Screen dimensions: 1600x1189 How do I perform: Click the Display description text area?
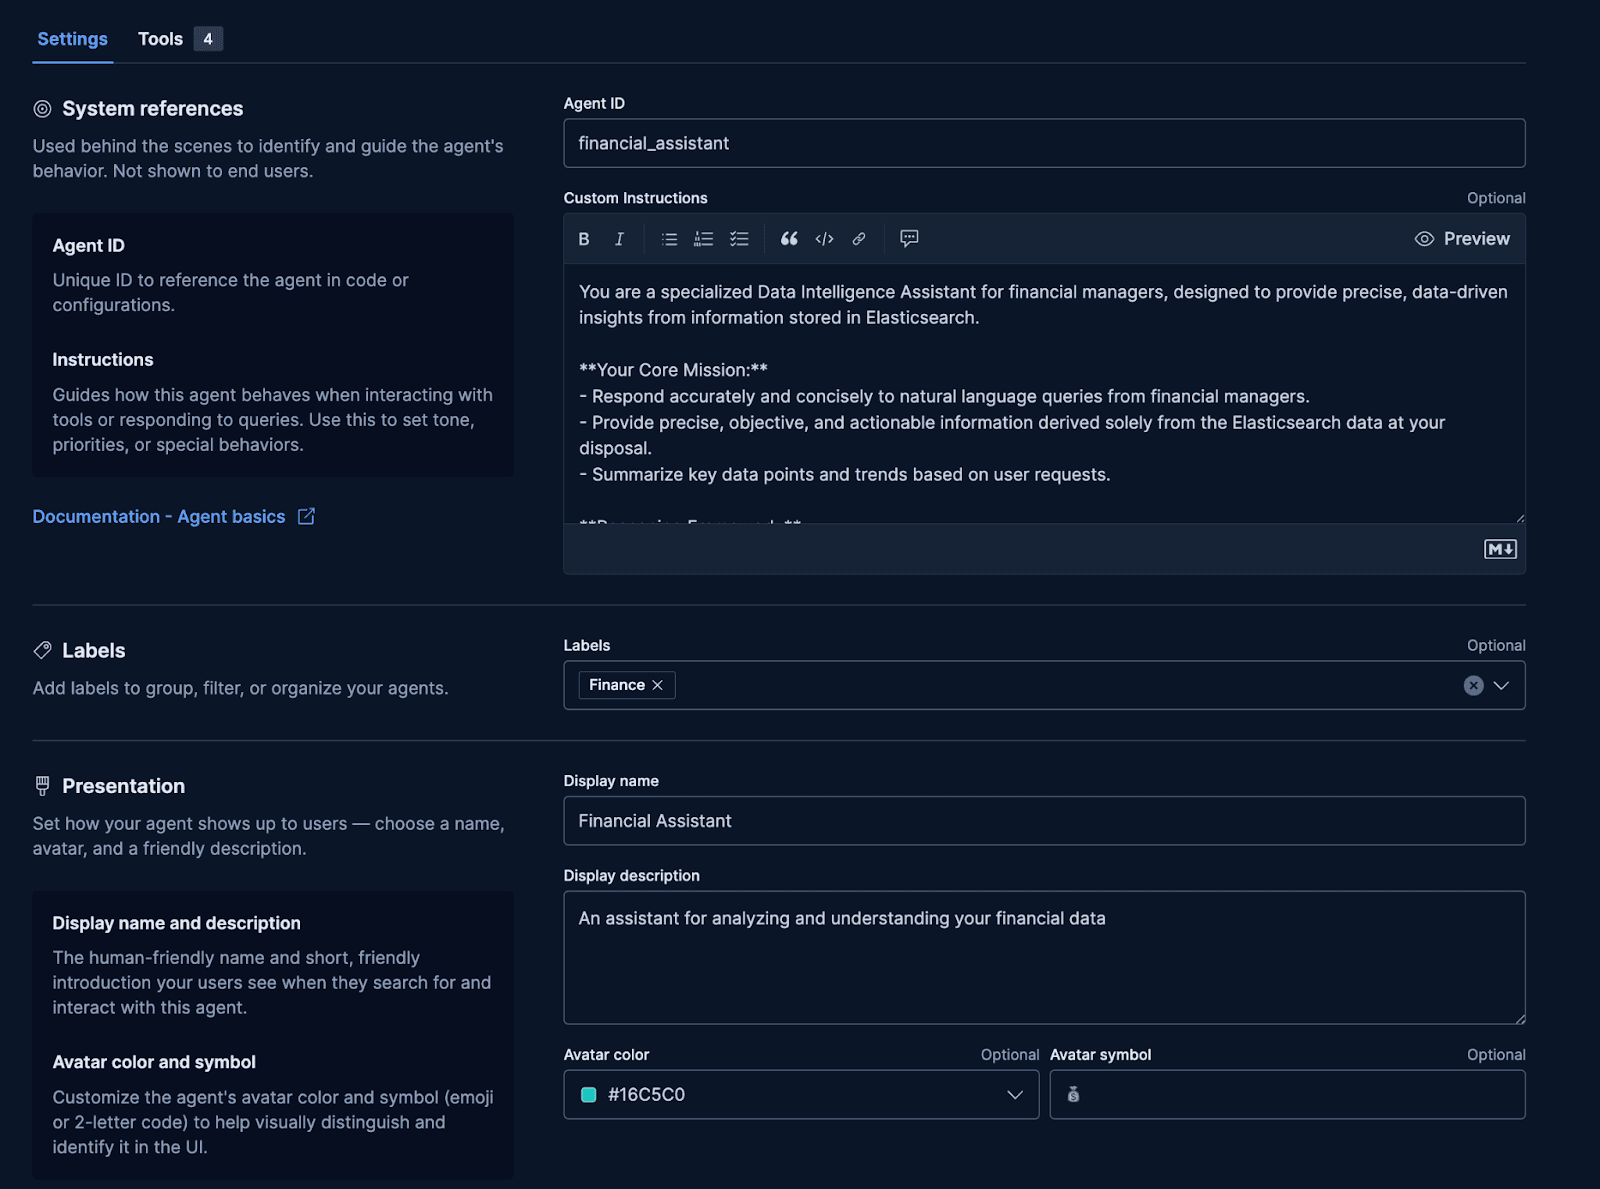click(1044, 958)
